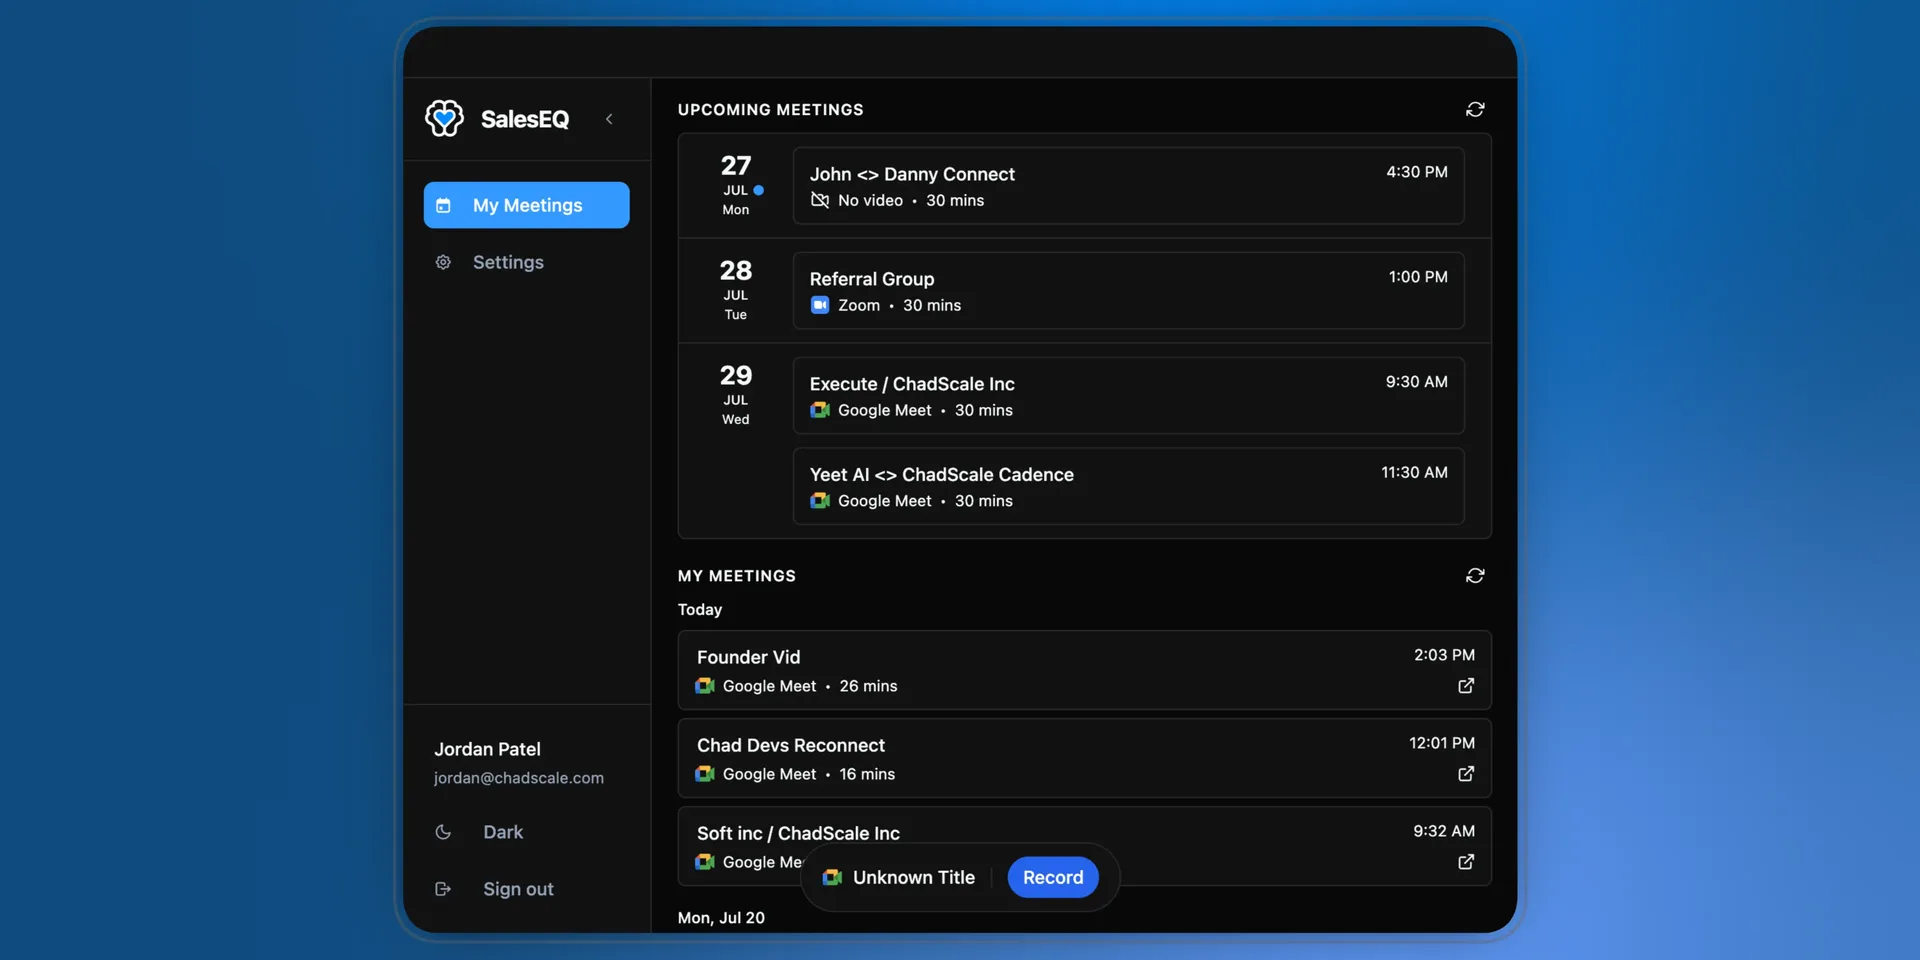
Task: Refresh the My Meetings section
Action: [1475, 575]
